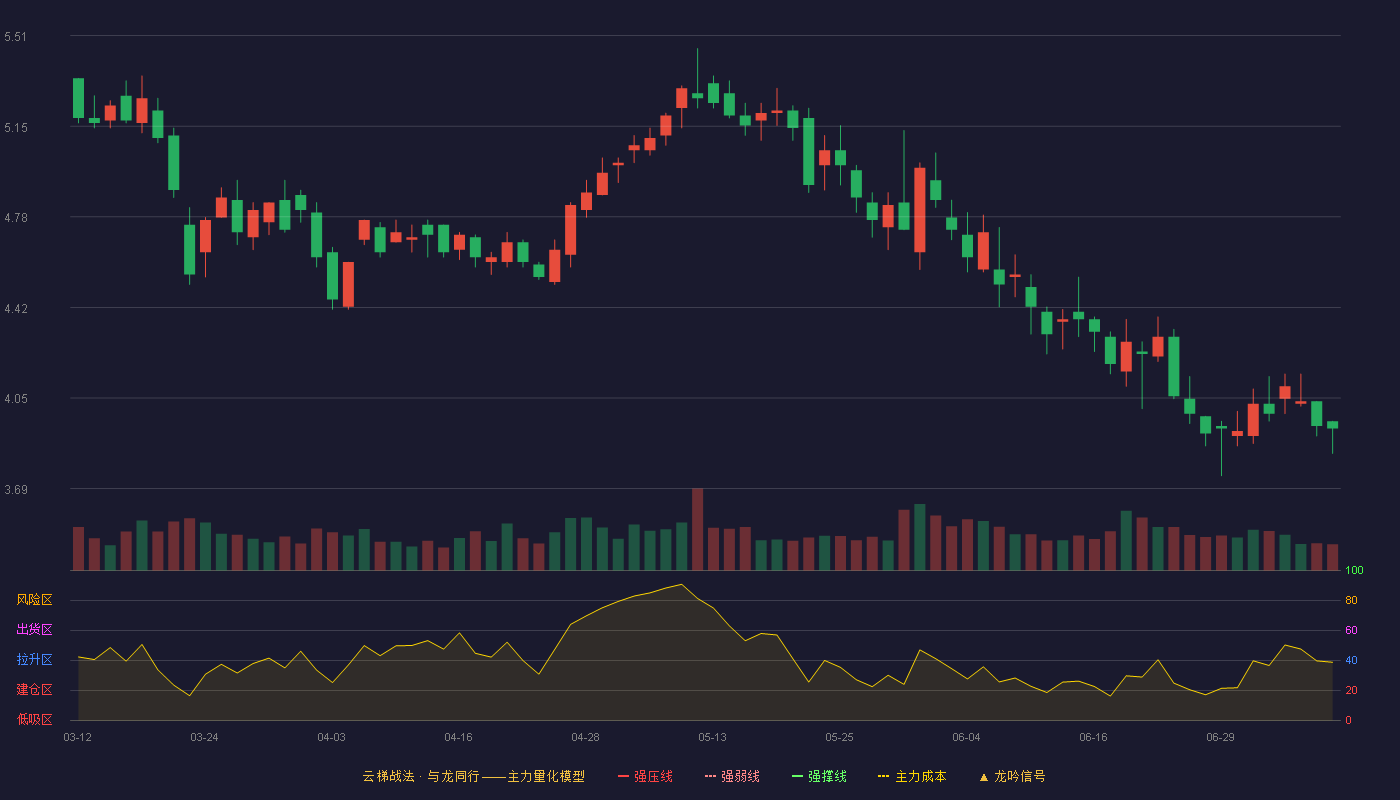Toggle the 强压线 legend series

[645, 776]
